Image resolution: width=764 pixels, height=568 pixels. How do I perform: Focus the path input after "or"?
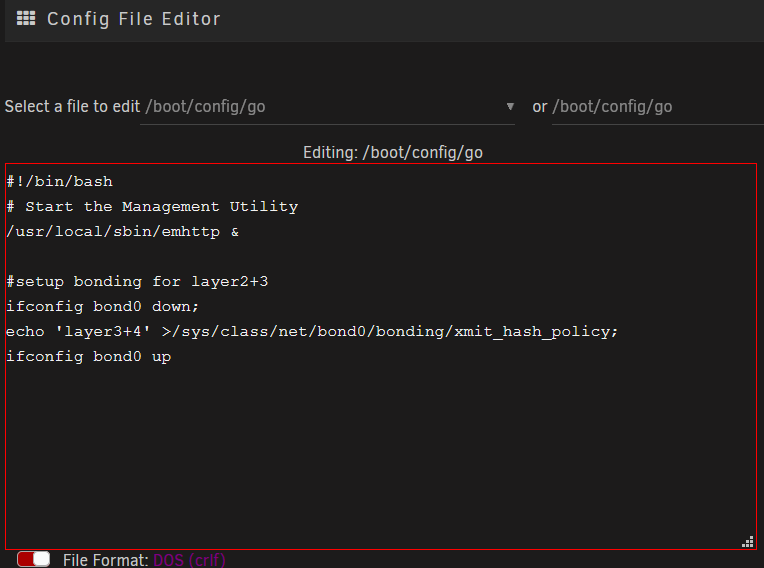658,107
